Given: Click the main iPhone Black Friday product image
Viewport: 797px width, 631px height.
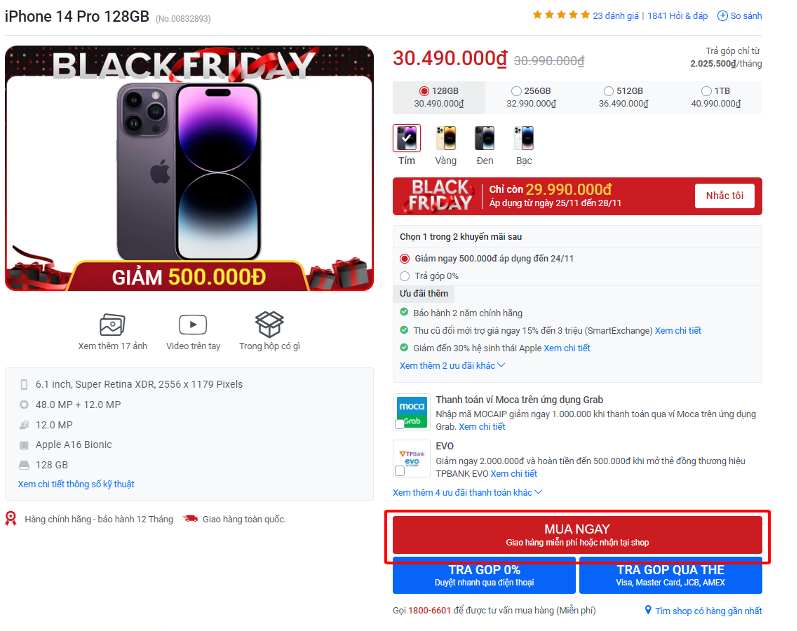Looking at the screenshot, I should [x=189, y=168].
